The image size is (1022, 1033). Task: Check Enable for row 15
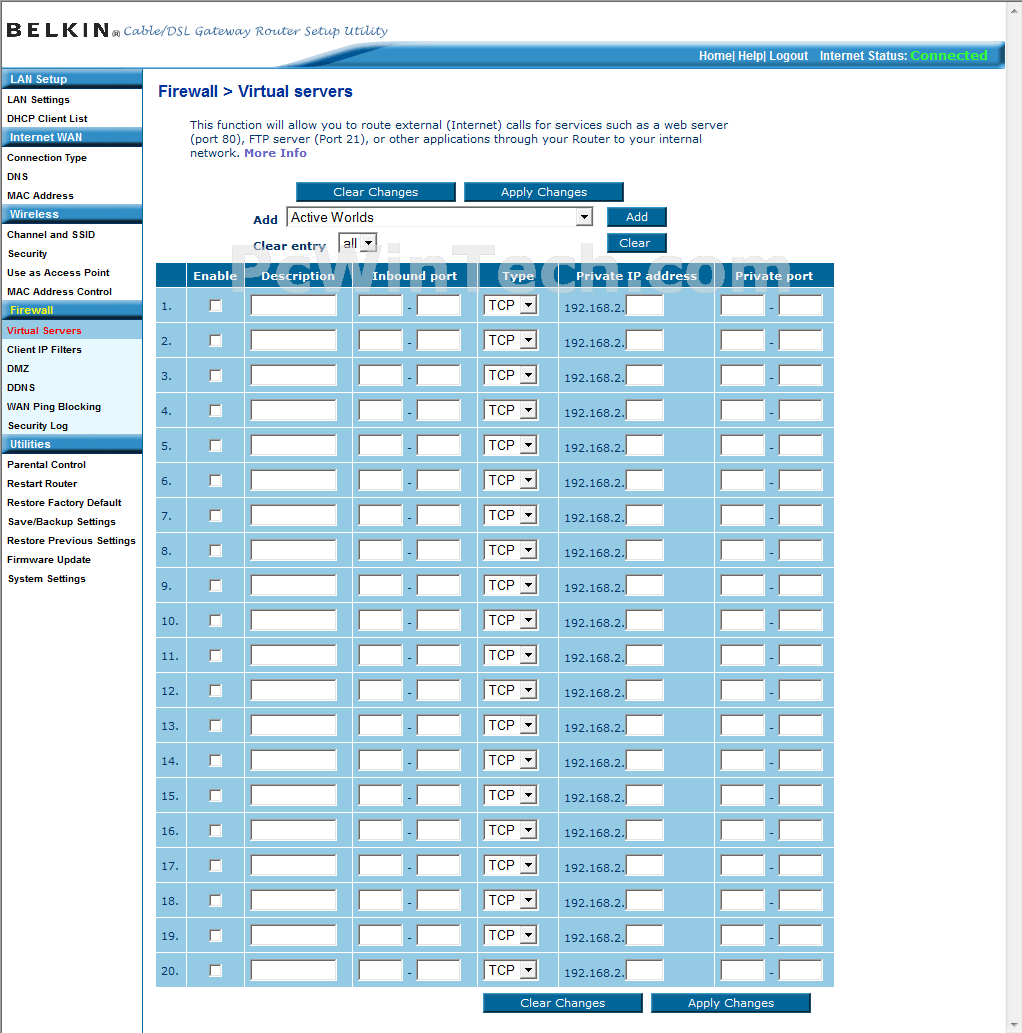click(215, 796)
